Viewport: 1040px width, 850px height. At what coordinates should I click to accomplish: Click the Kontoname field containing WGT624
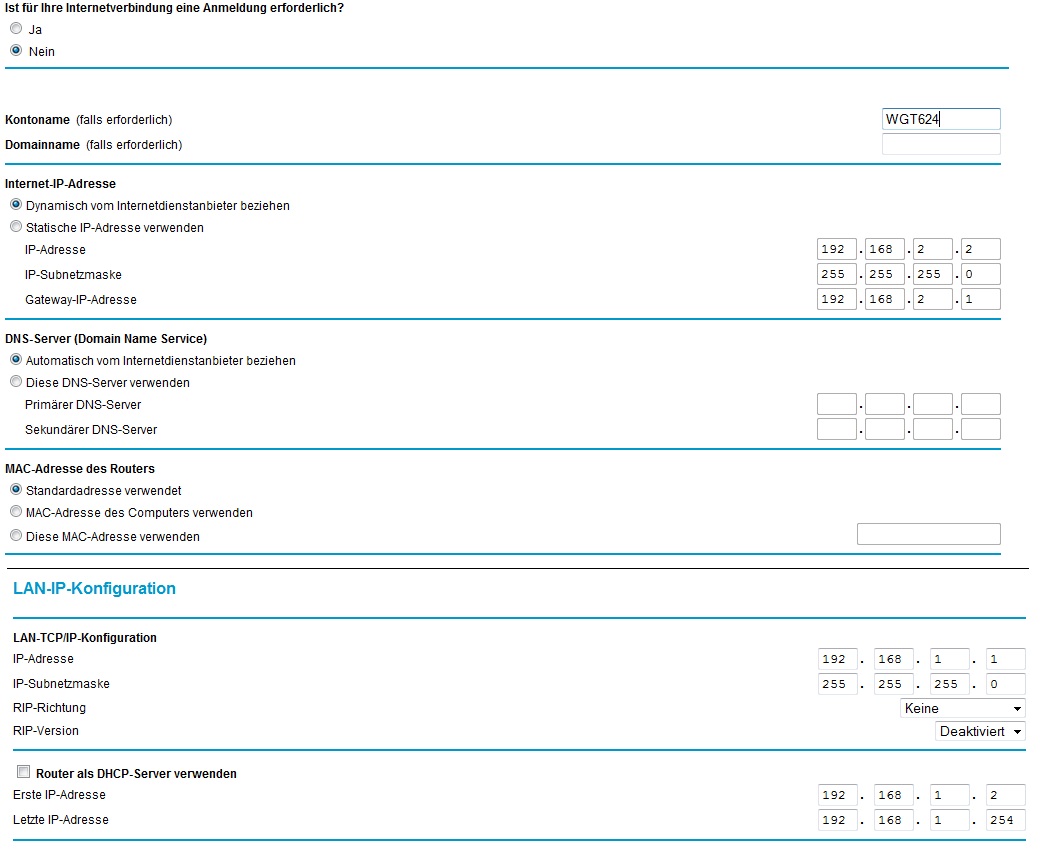click(x=941, y=119)
